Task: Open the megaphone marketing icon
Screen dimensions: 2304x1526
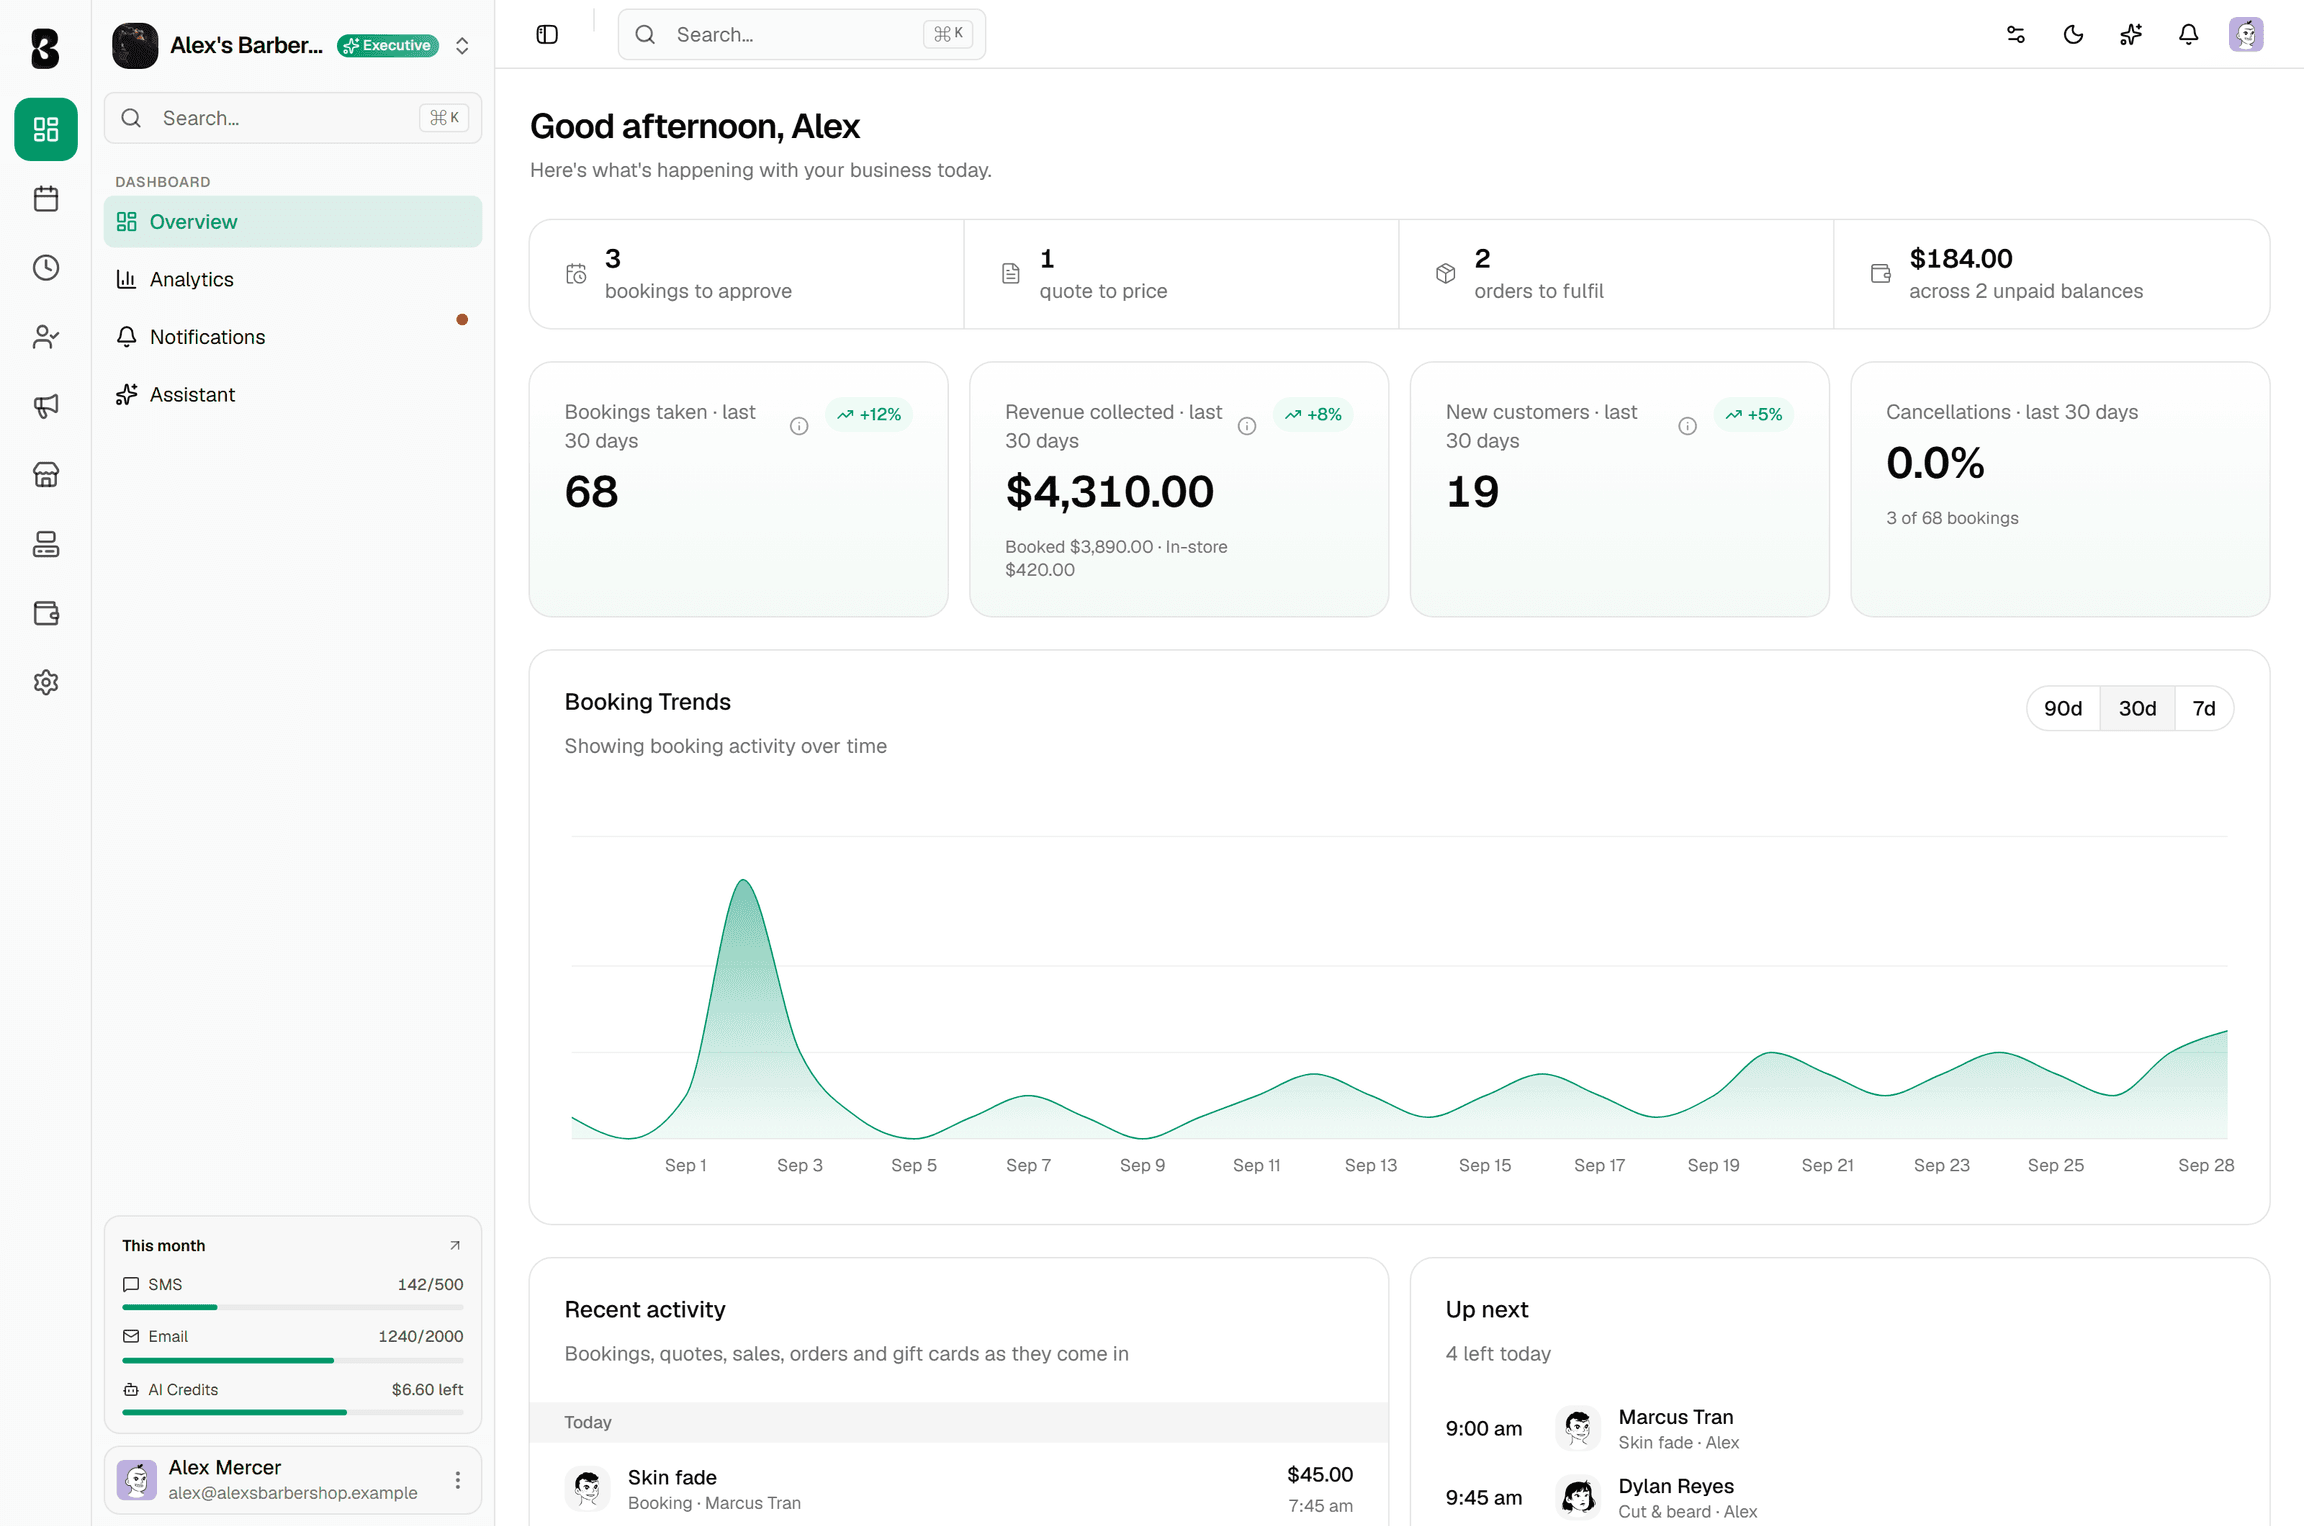Action: pos(46,406)
